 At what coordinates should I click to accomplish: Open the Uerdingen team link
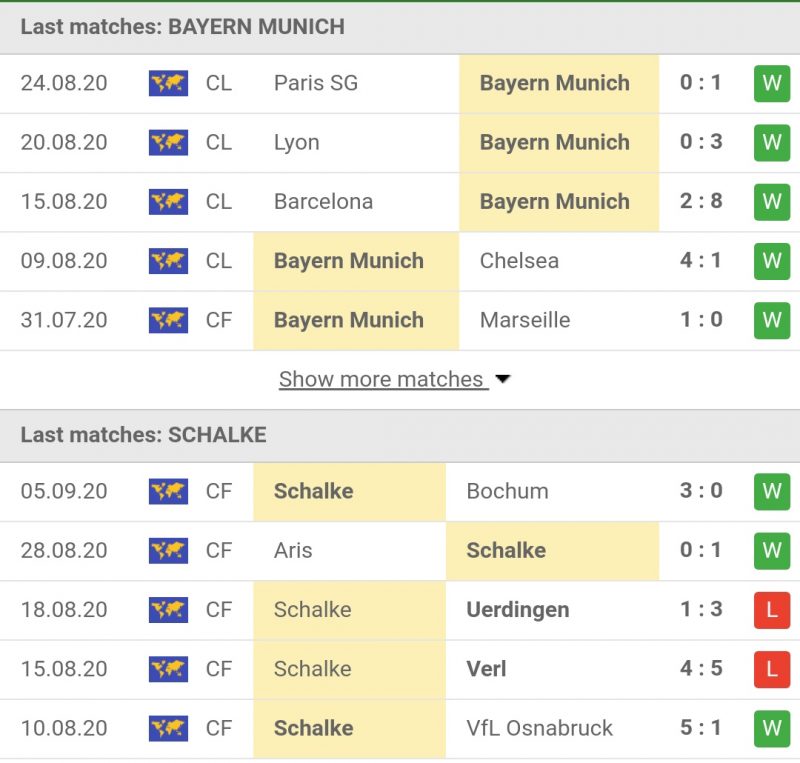coord(518,609)
